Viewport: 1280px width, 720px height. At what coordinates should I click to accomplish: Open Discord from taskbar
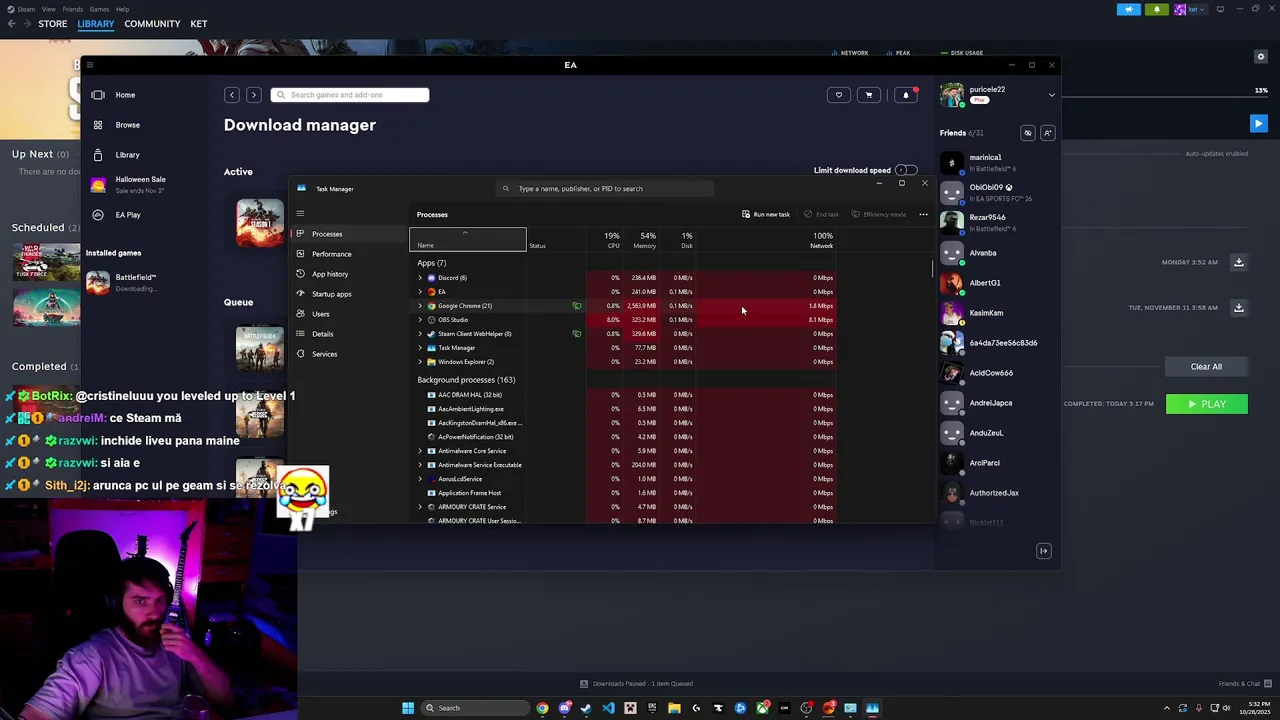coord(564,708)
